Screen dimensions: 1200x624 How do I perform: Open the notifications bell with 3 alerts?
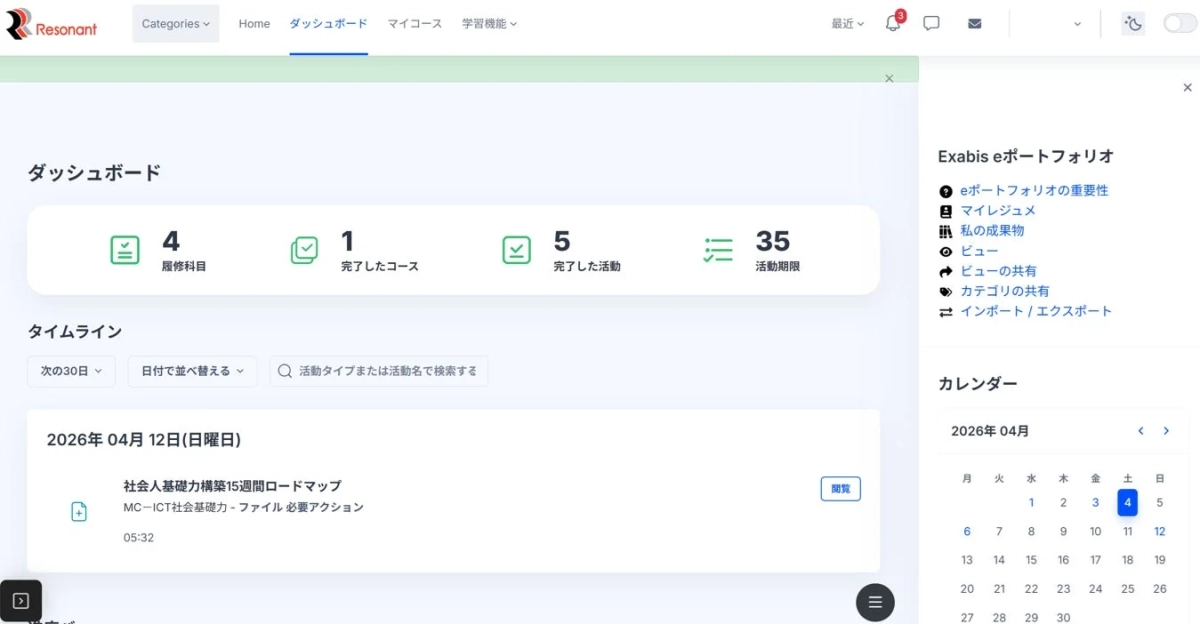[893, 22]
